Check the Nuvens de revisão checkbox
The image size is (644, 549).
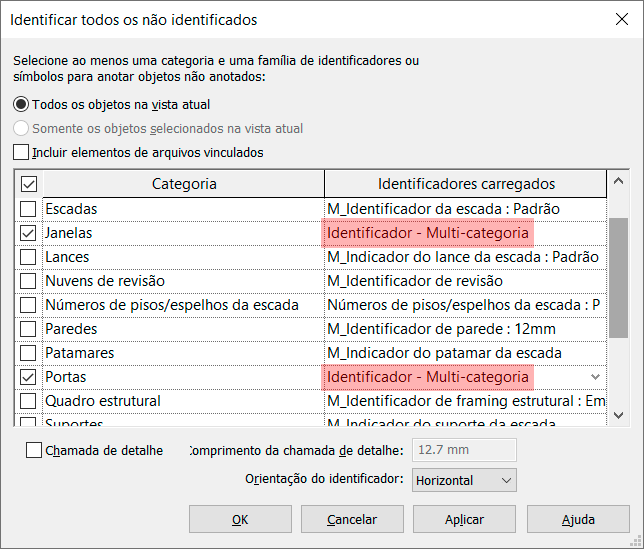28,281
